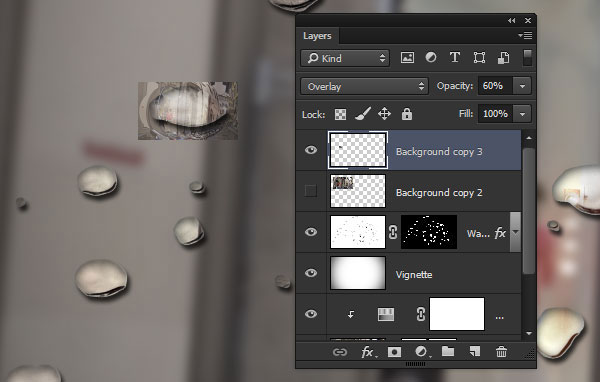600x382 pixels.
Task: Hide the clipped adjustment layer
Action: point(311,314)
